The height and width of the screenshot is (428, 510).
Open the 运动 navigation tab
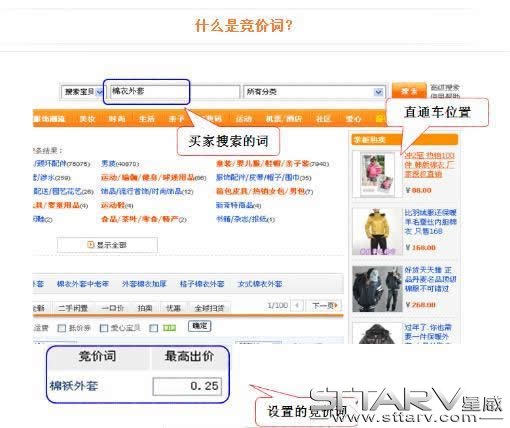coord(244,119)
